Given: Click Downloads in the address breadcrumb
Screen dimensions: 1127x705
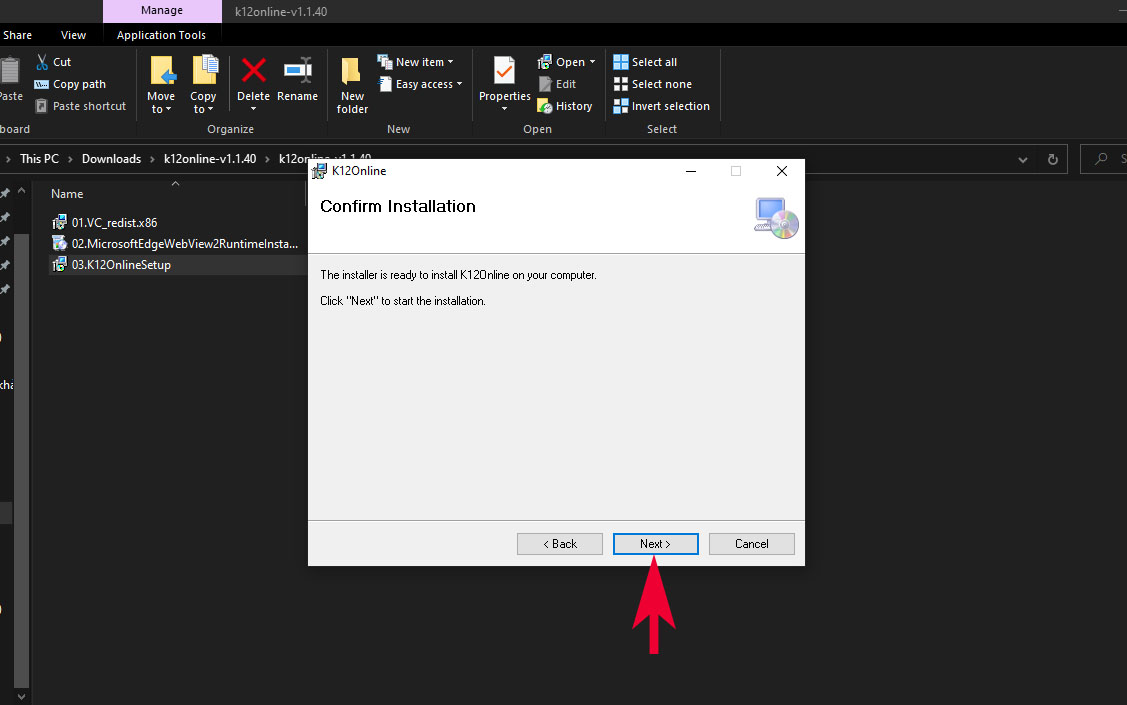Looking at the screenshot, I should 111,159.
